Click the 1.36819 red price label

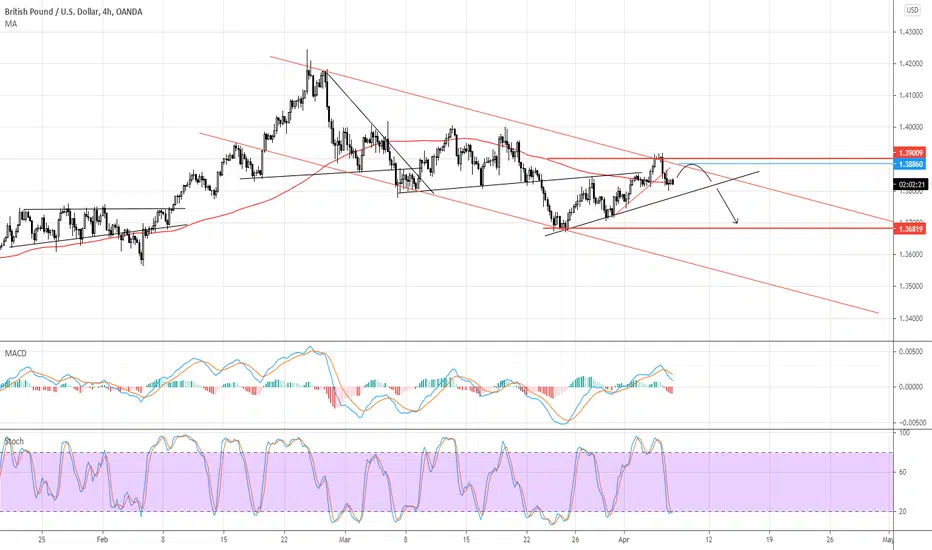[910, 229]
